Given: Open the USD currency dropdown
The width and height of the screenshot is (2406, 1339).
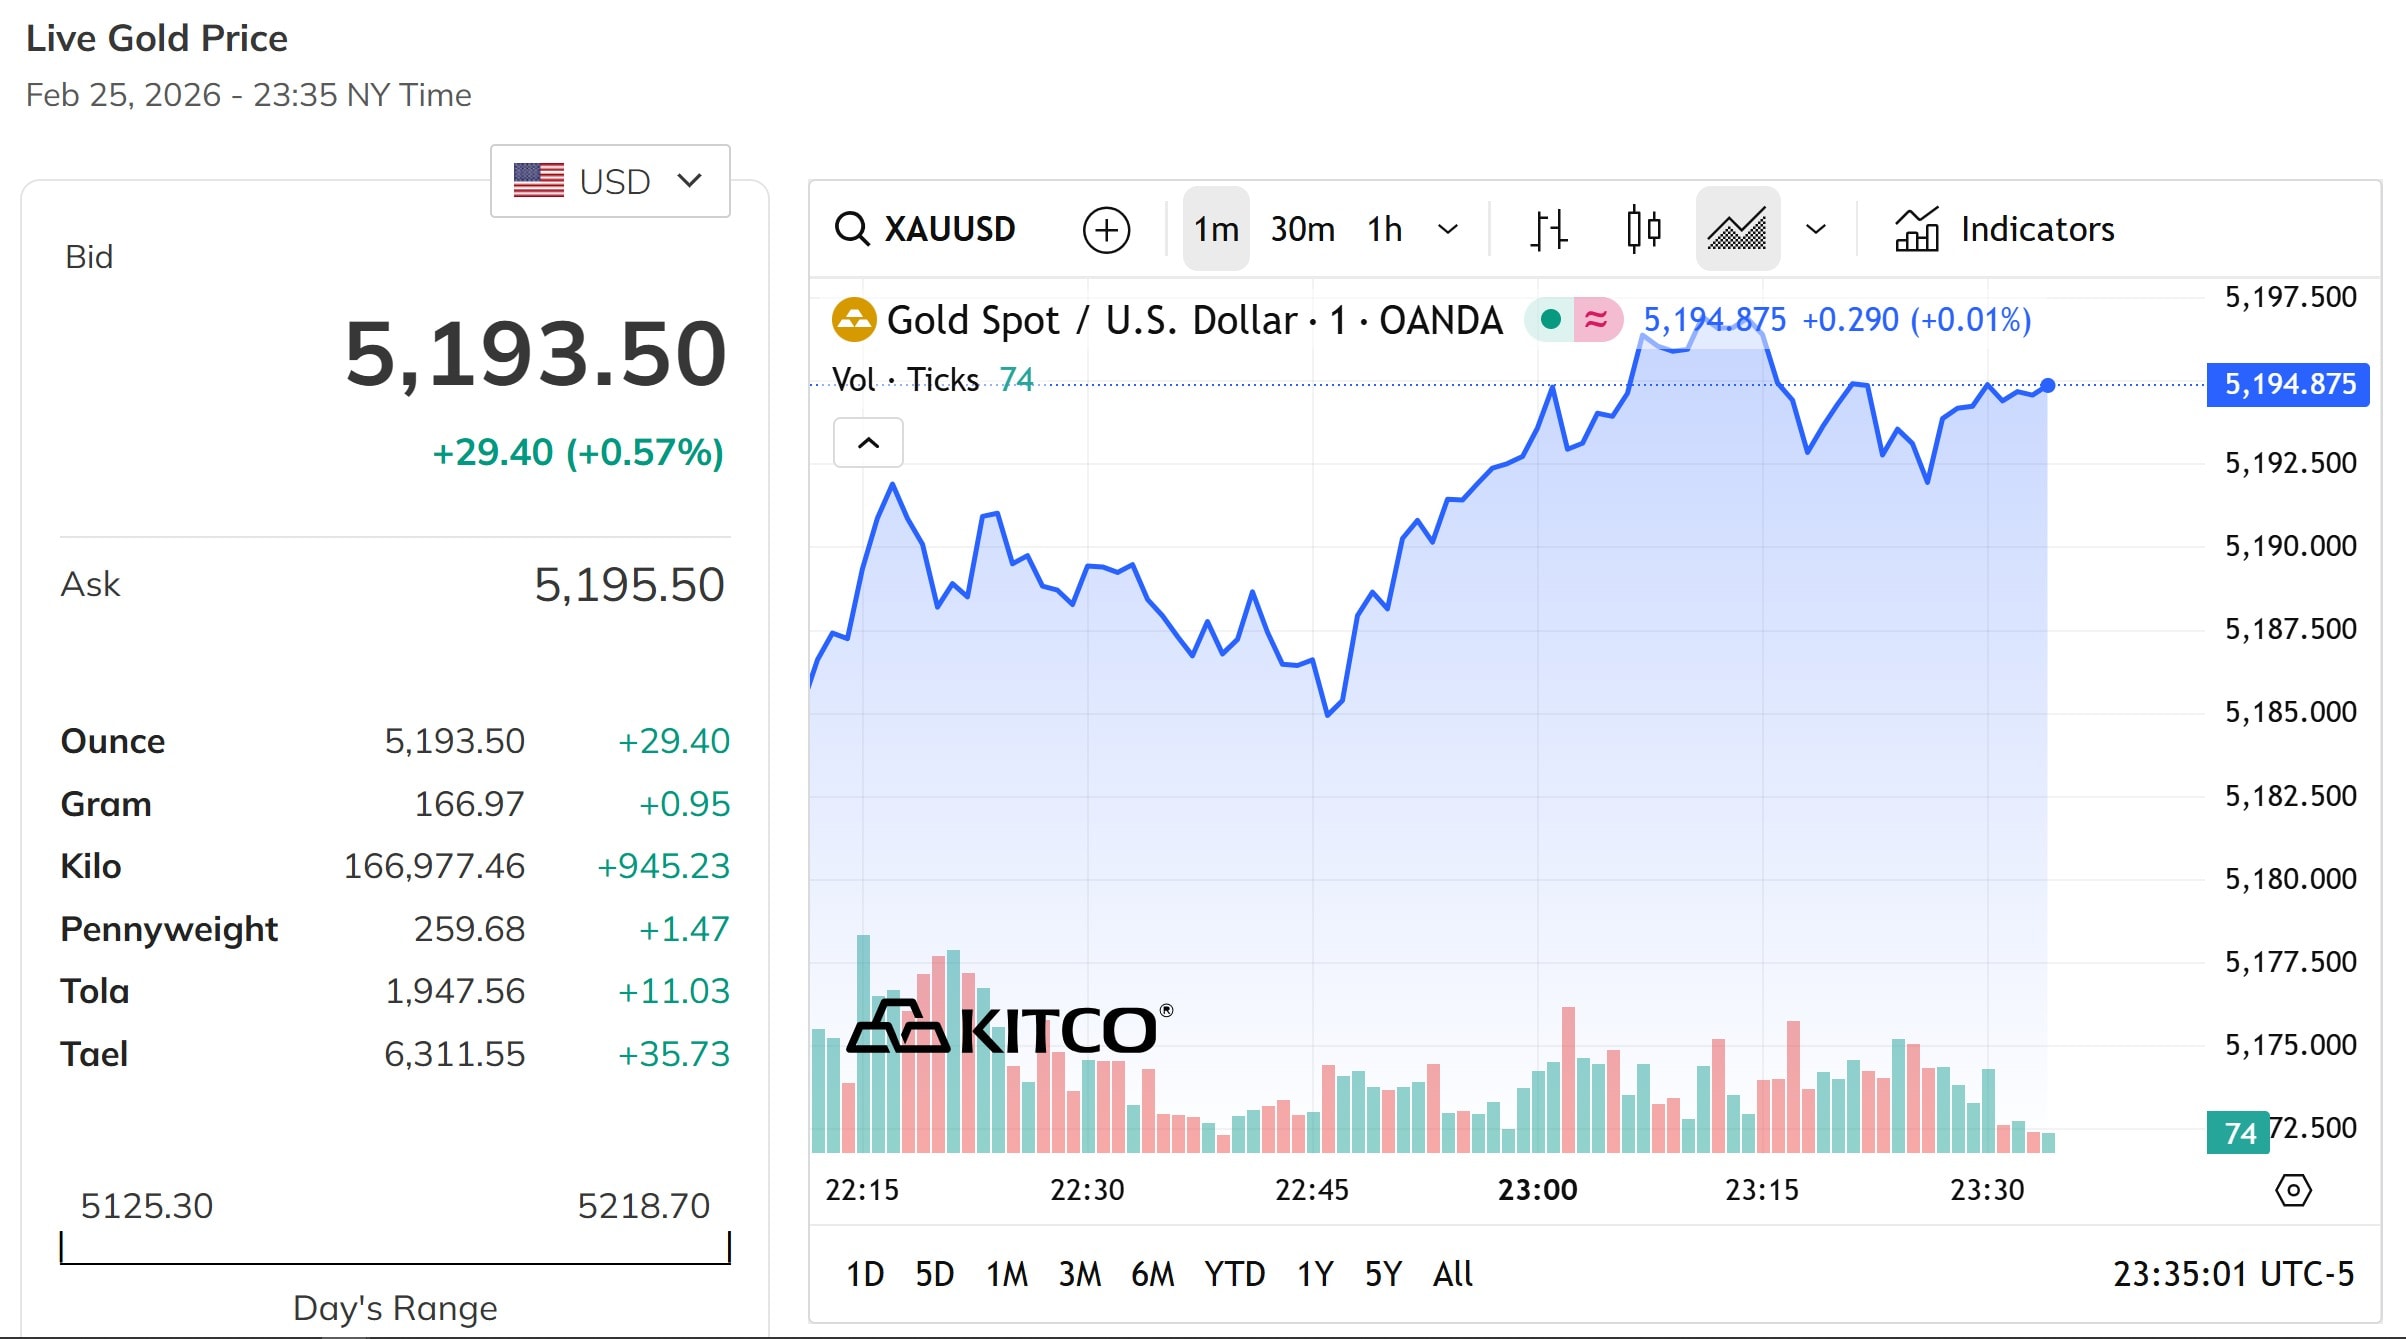Looking at the screenshot, I should (x=609, y=181).
